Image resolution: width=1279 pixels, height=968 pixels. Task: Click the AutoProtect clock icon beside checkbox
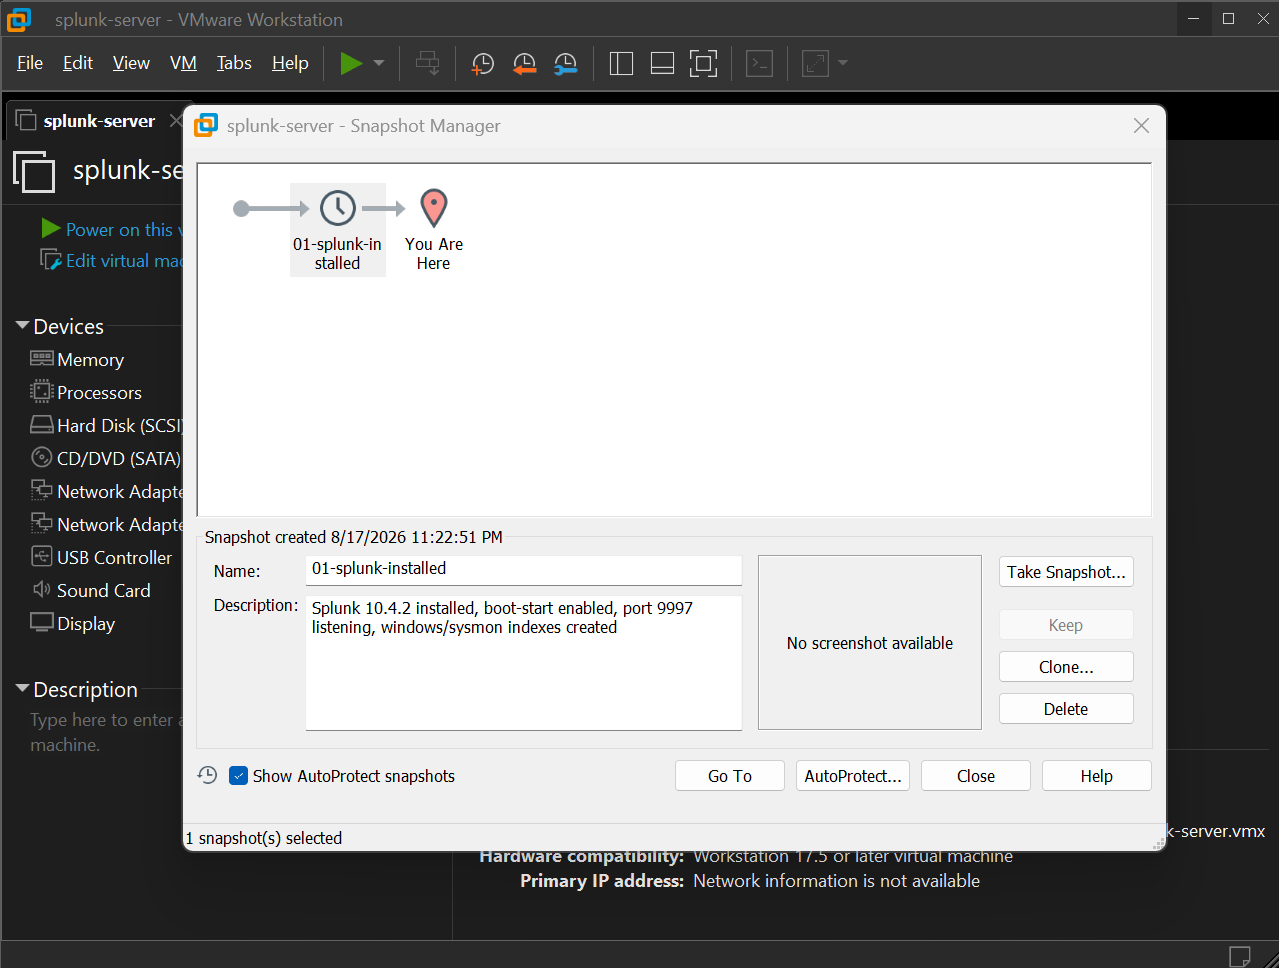click(207, 775)
